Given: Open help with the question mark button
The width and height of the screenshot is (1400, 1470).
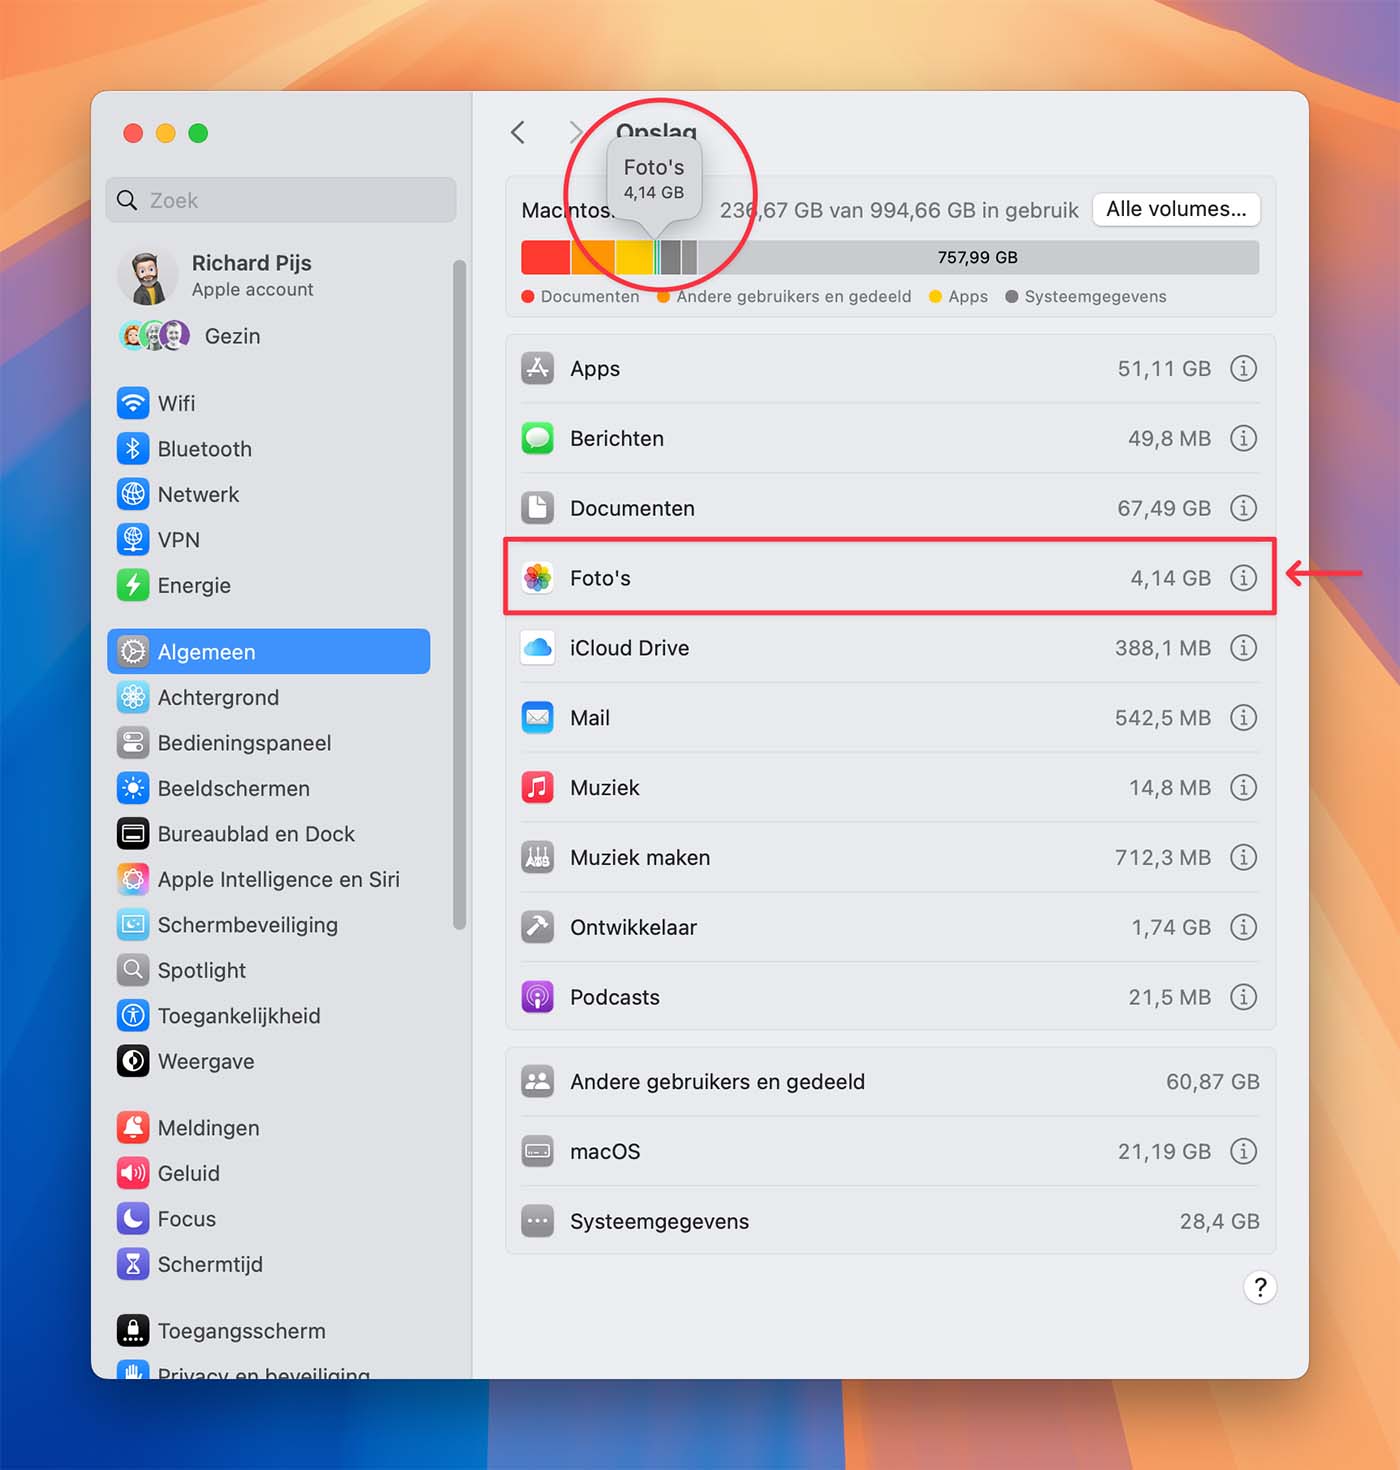Looking at the screenshot, I should (1259, 1288).
